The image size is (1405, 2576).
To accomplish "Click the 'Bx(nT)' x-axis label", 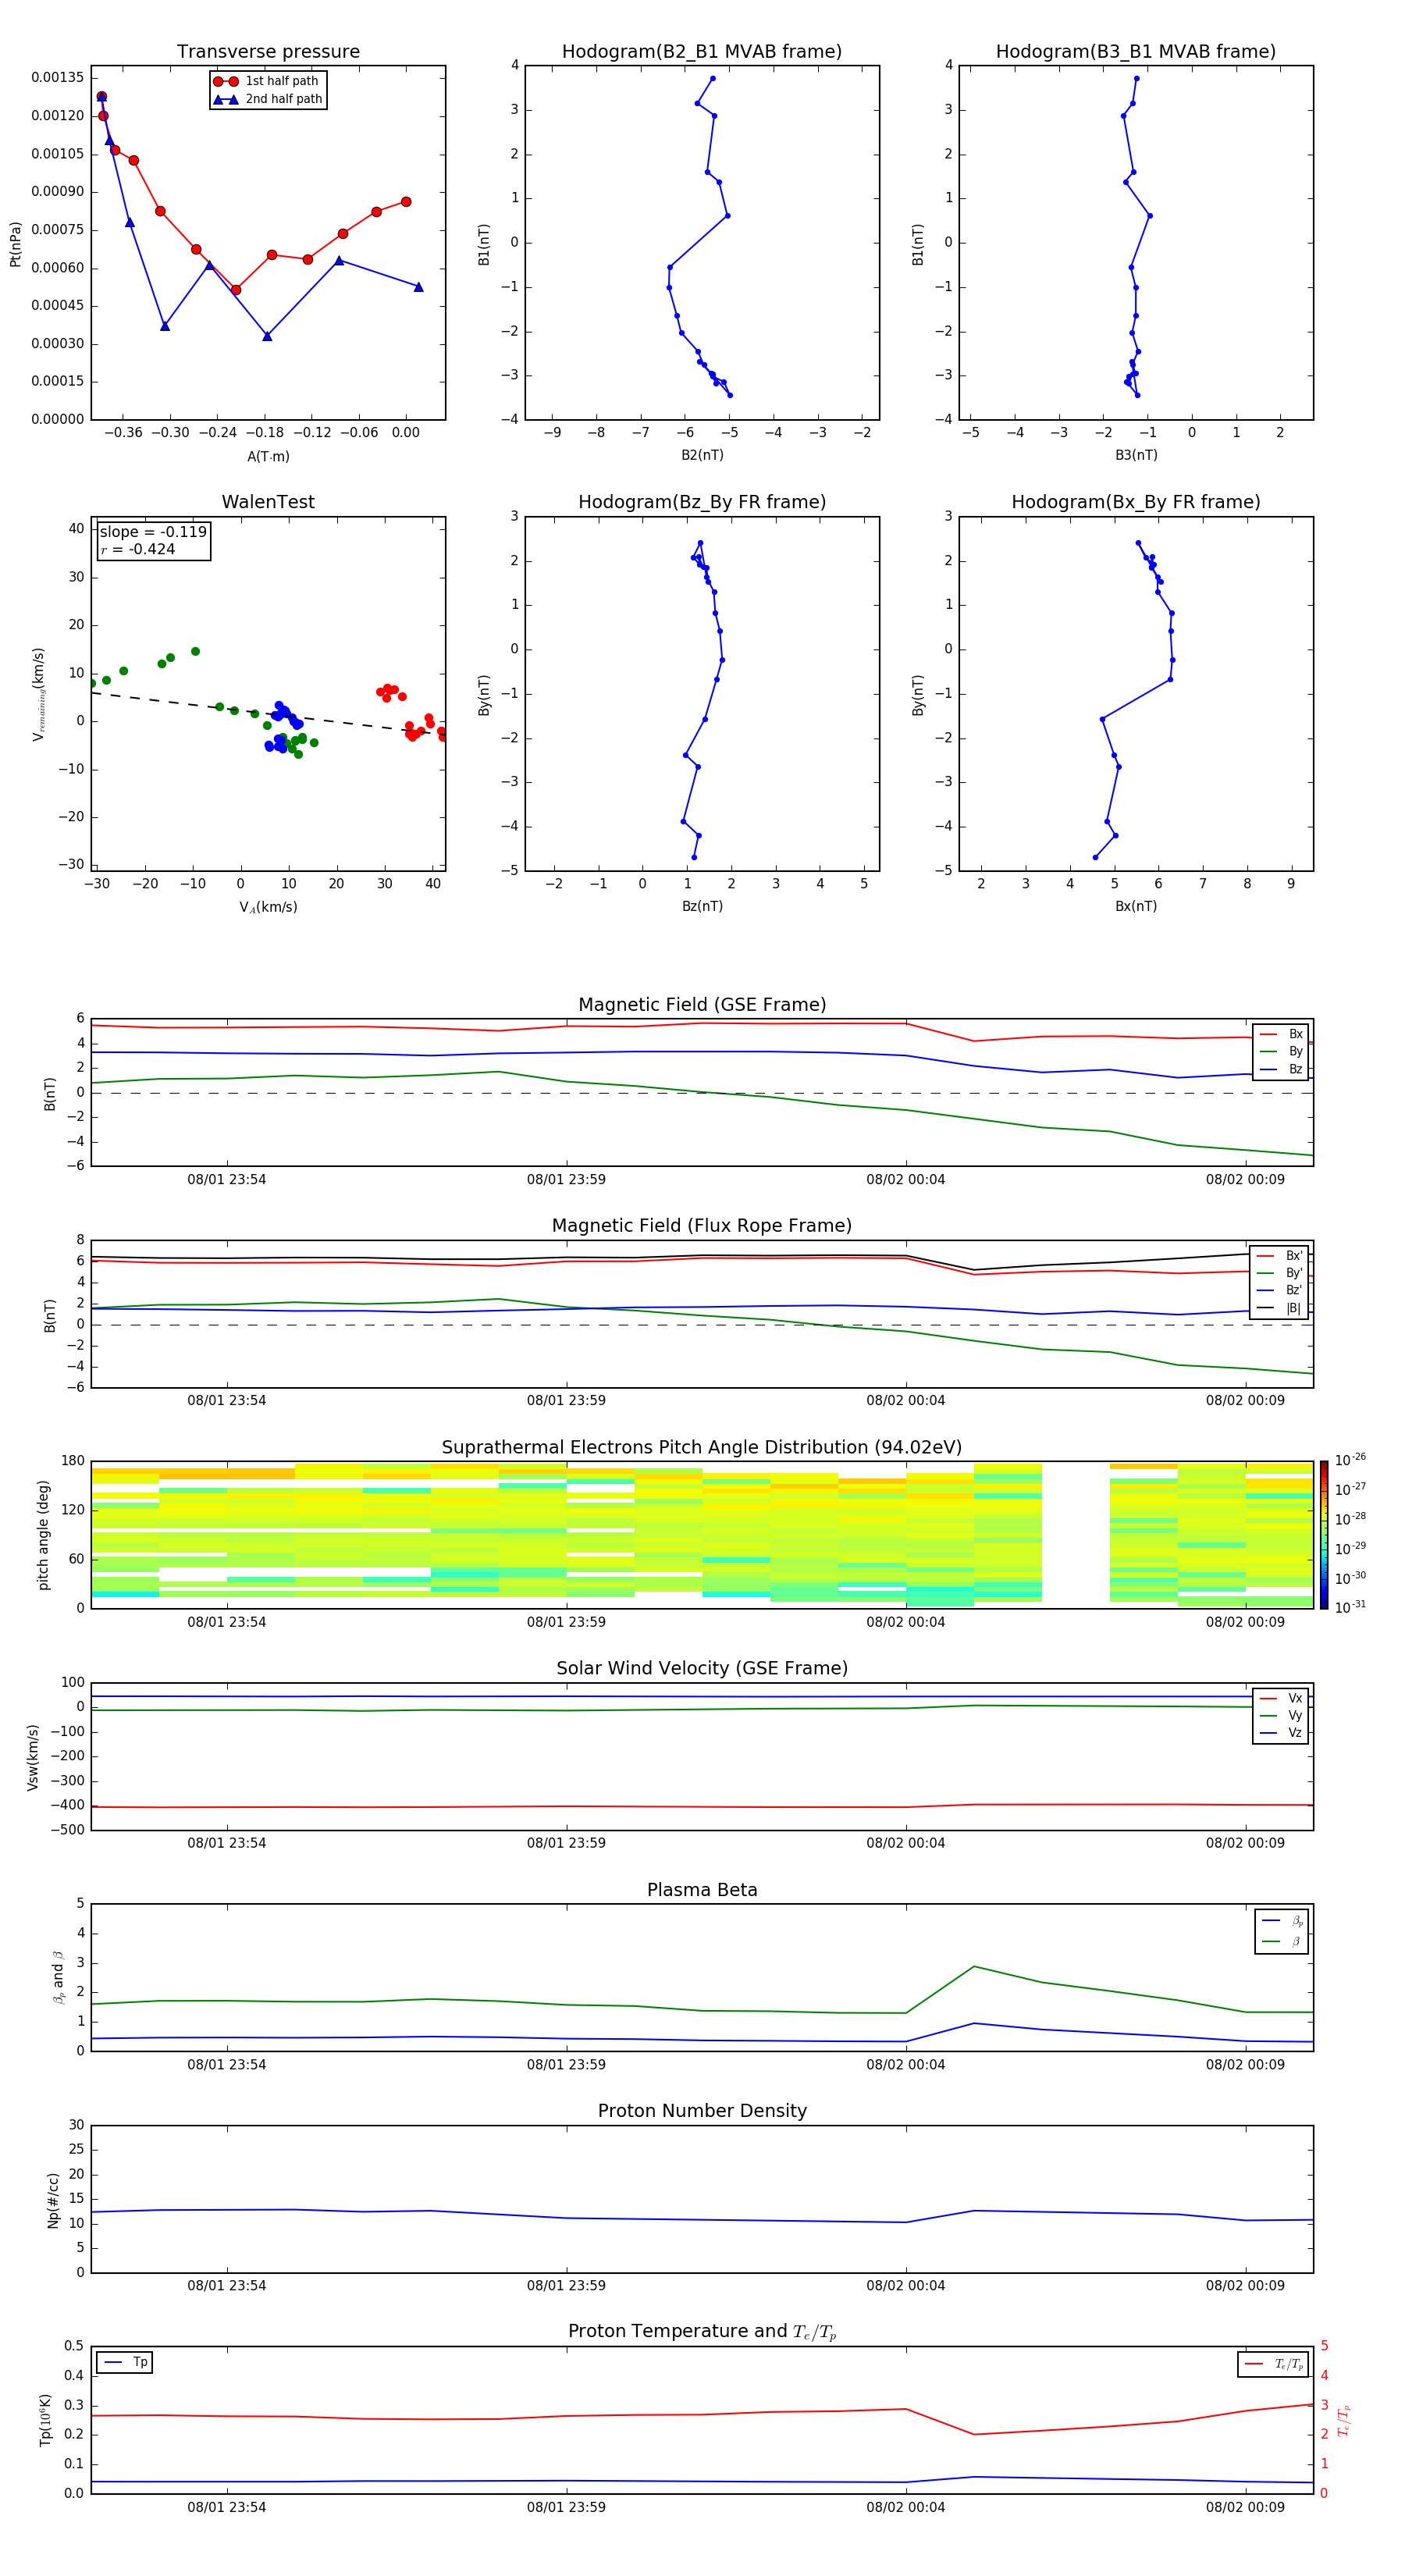I will click(x=1136, y=906).
